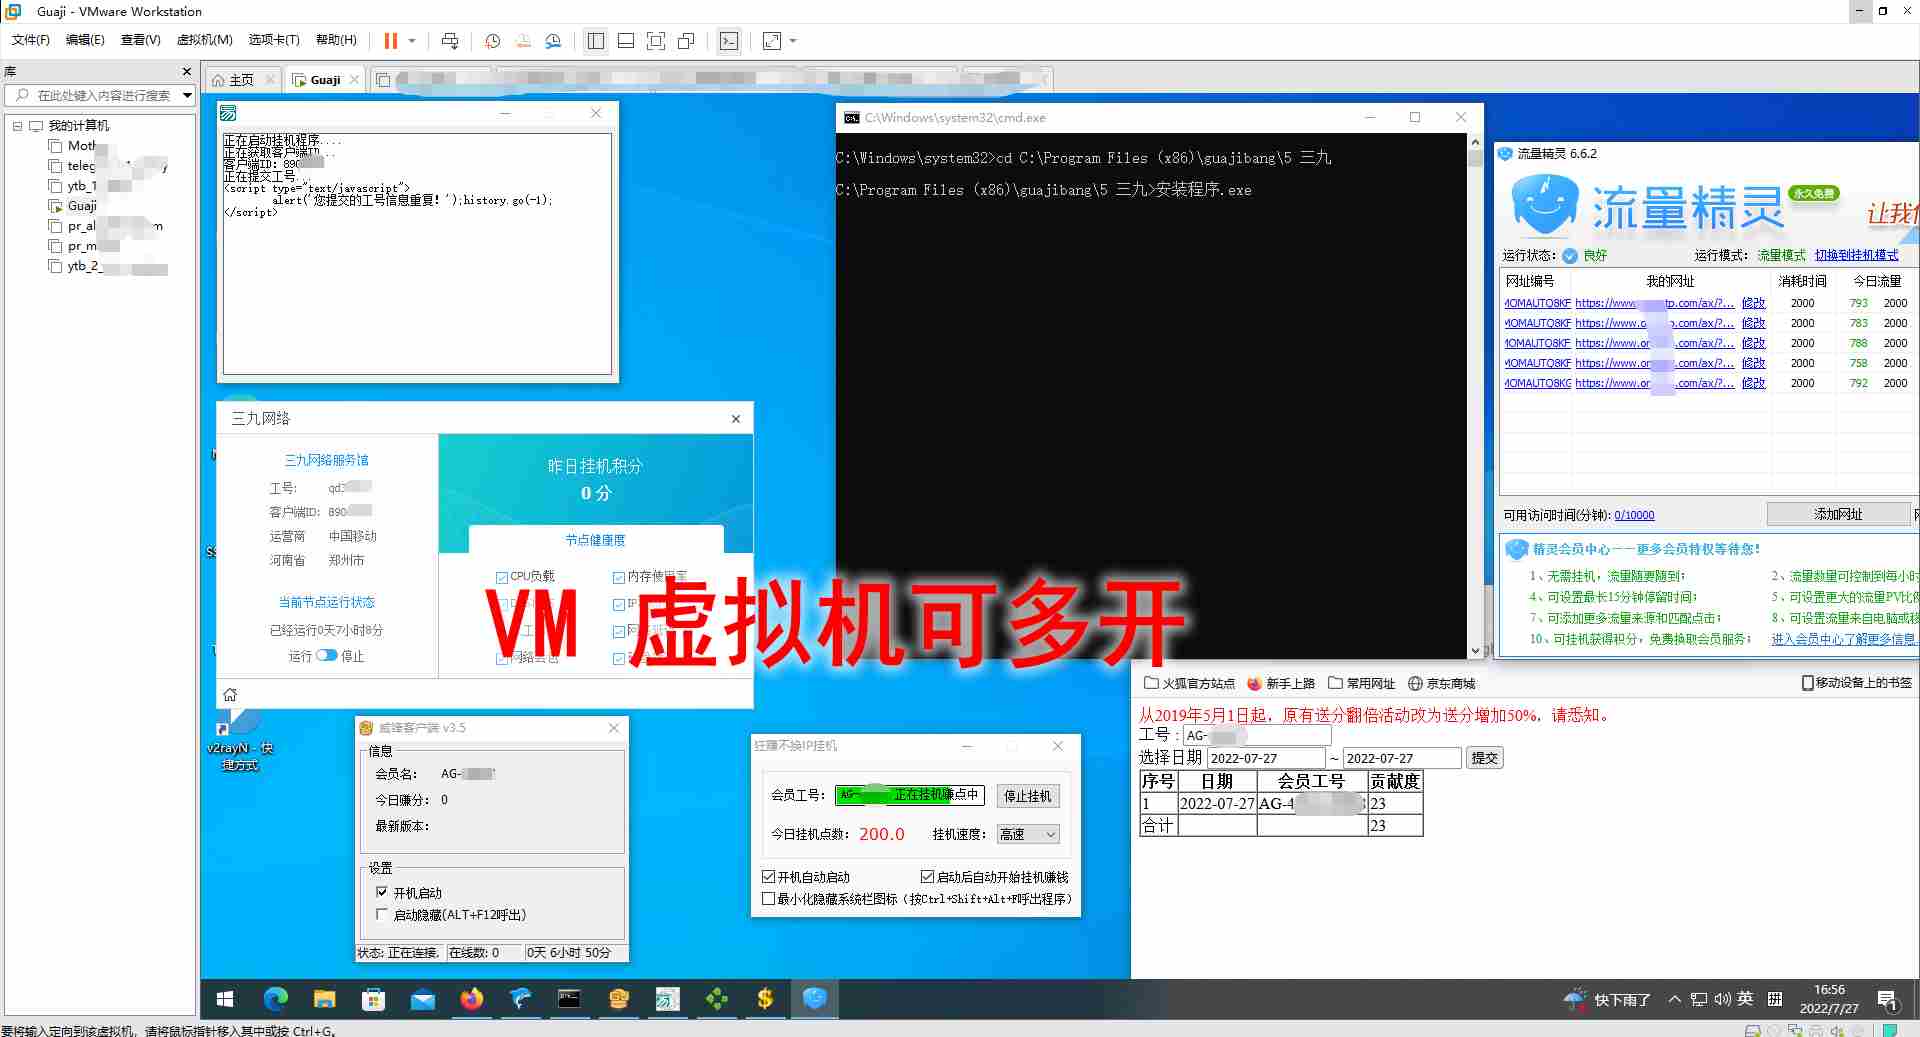Viewport: 1920px width, 1037px height.
Task: Open the Windows Start button in guest
Action: pyautogui.click(x=225, y=999)
